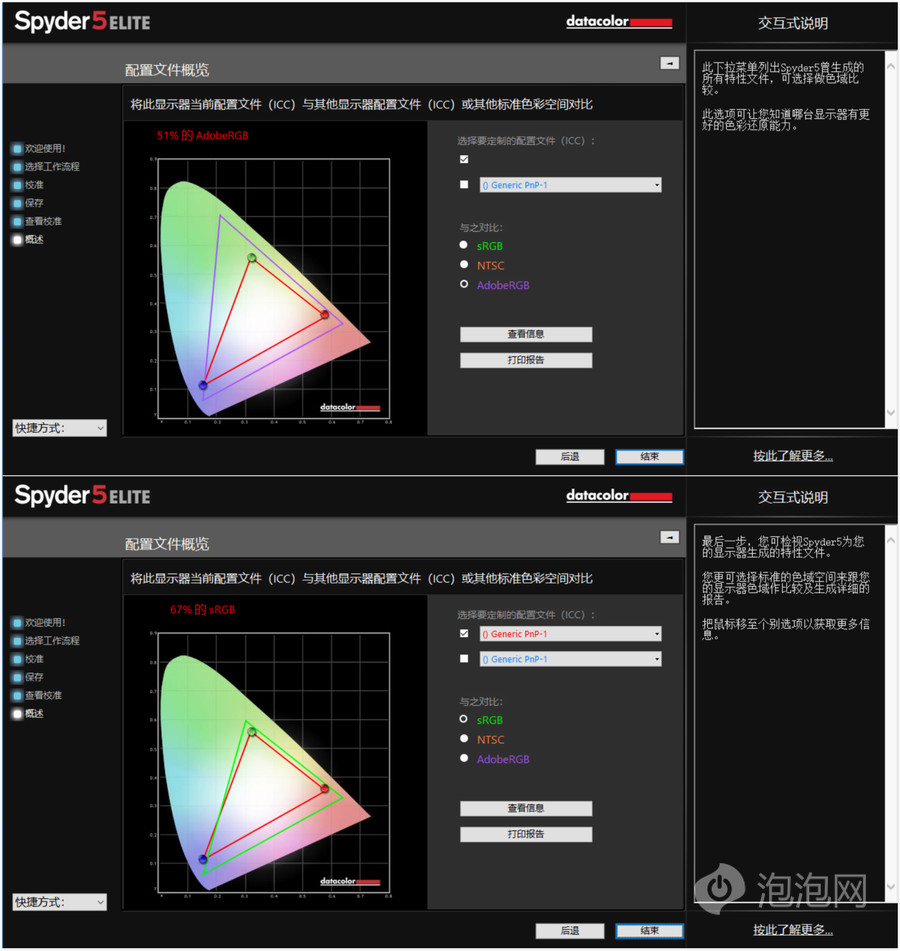This screenshot has height=951, width=900.
Task: Open the 查看校准 step icon in the 51% AdobeRGB window
Action: pos(18,221)
